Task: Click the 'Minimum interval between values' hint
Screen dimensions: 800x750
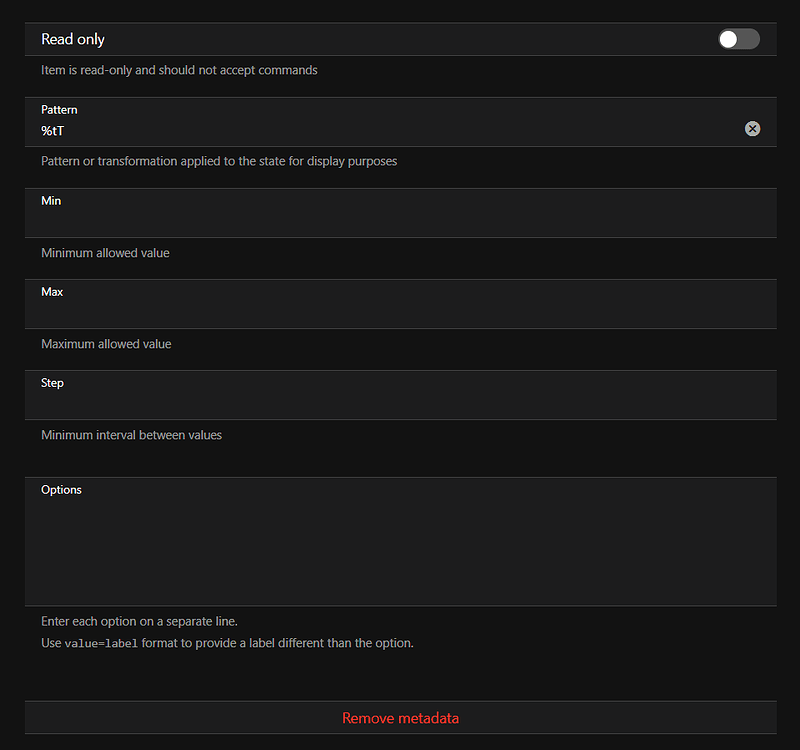Action: [131, 435]
